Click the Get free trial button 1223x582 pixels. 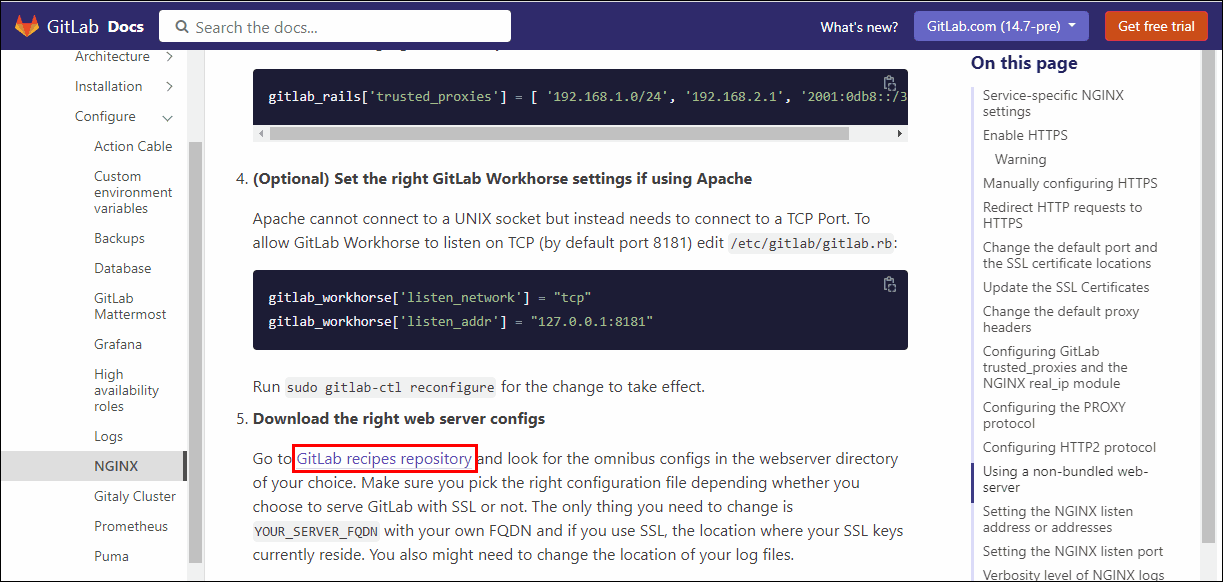[1156, 27]
